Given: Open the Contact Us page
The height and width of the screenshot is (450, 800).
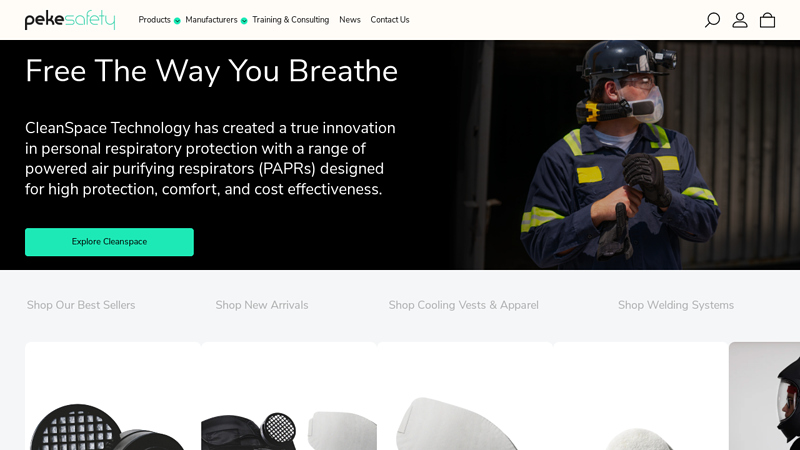Looking at the screenshot, I should [390, 20].
